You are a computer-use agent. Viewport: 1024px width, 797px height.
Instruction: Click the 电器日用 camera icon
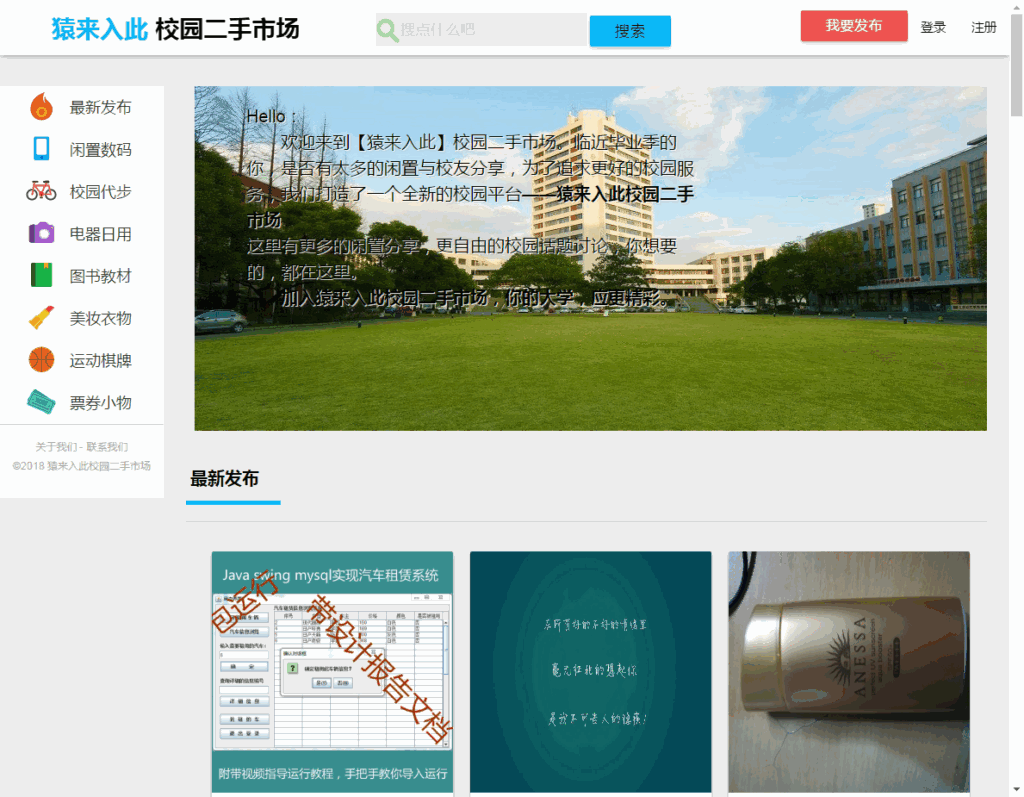pyautogui.click(x=41, y=233)
